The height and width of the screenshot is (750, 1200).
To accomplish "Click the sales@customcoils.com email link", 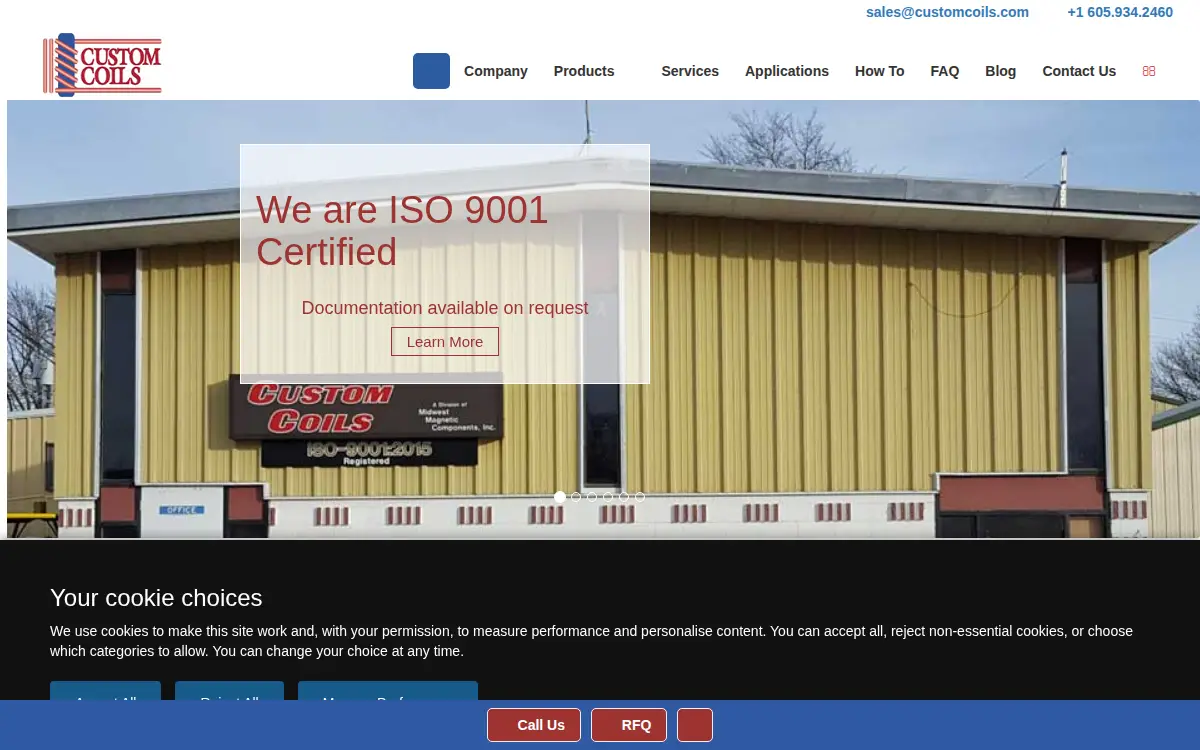I will (x=947, y=12).
